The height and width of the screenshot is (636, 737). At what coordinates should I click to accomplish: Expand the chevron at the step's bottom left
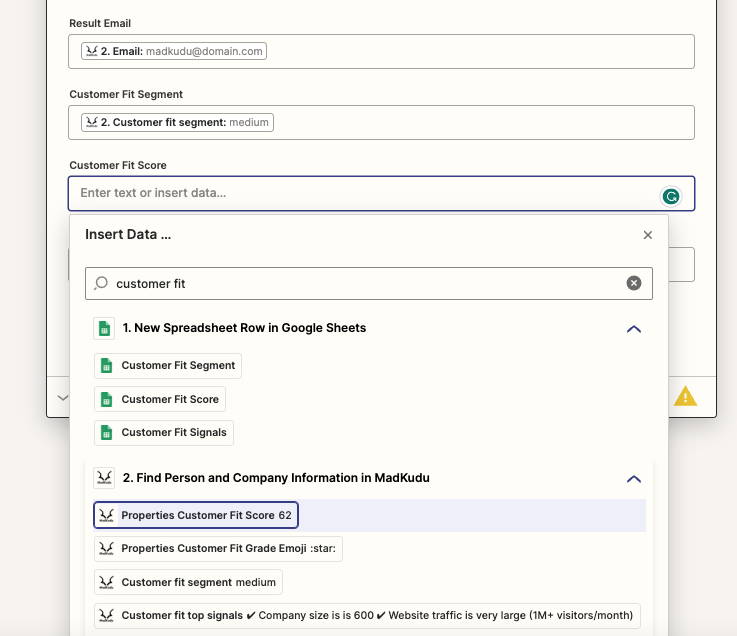coord(63,398)
